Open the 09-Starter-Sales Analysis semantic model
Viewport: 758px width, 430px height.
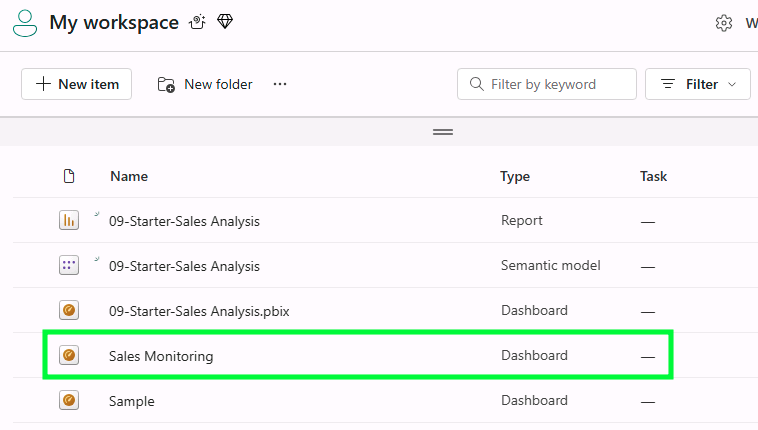click(x=184, y=266)
